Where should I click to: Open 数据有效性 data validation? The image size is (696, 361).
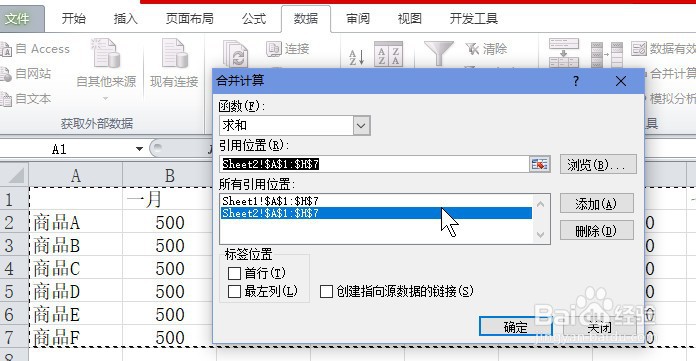click(663, 48)
